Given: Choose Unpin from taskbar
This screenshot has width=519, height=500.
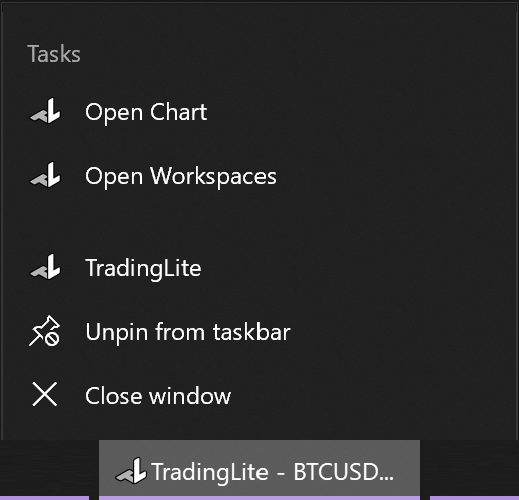Looking at the screenshot, I should pyautogui.click(x=259, y=332).
